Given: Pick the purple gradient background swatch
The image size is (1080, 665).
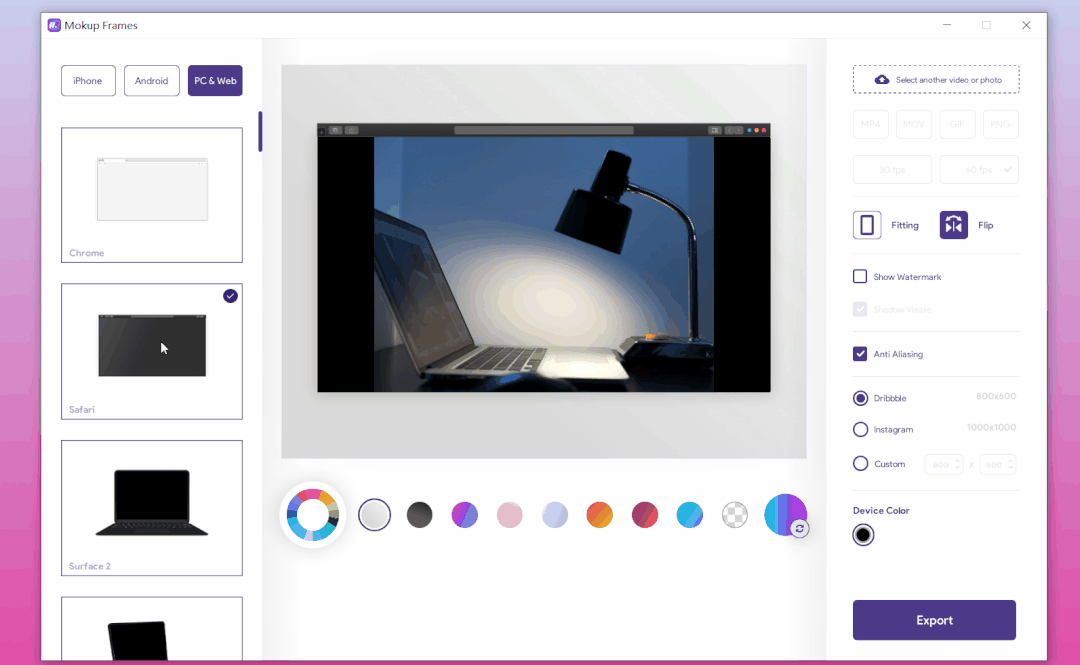Looking at the screenshot, I should (464, 515).
